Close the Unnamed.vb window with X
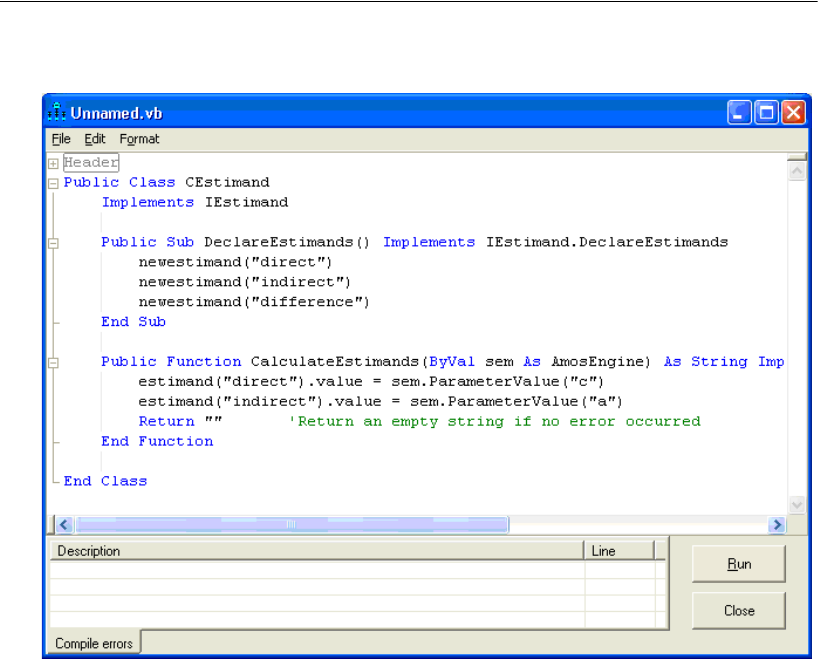Screen dimensions: 818x659 pos(793,112)
